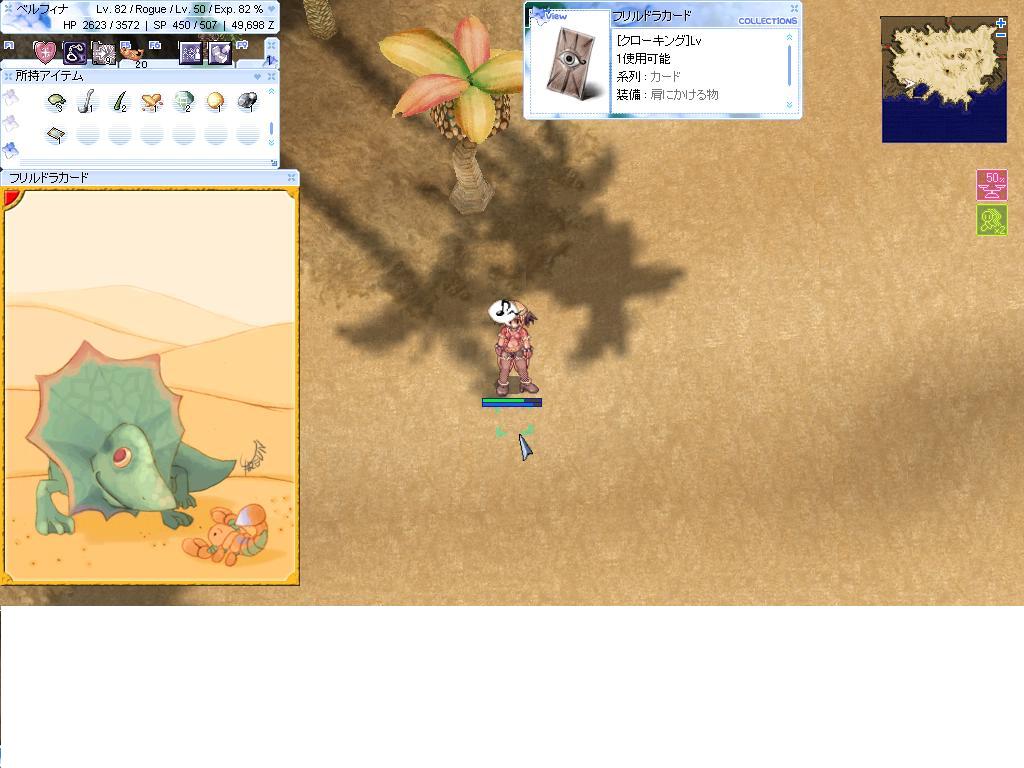Click the Rogue character sprite
The width and height of the screenshot is (1024, 768).
click(515, 347)
